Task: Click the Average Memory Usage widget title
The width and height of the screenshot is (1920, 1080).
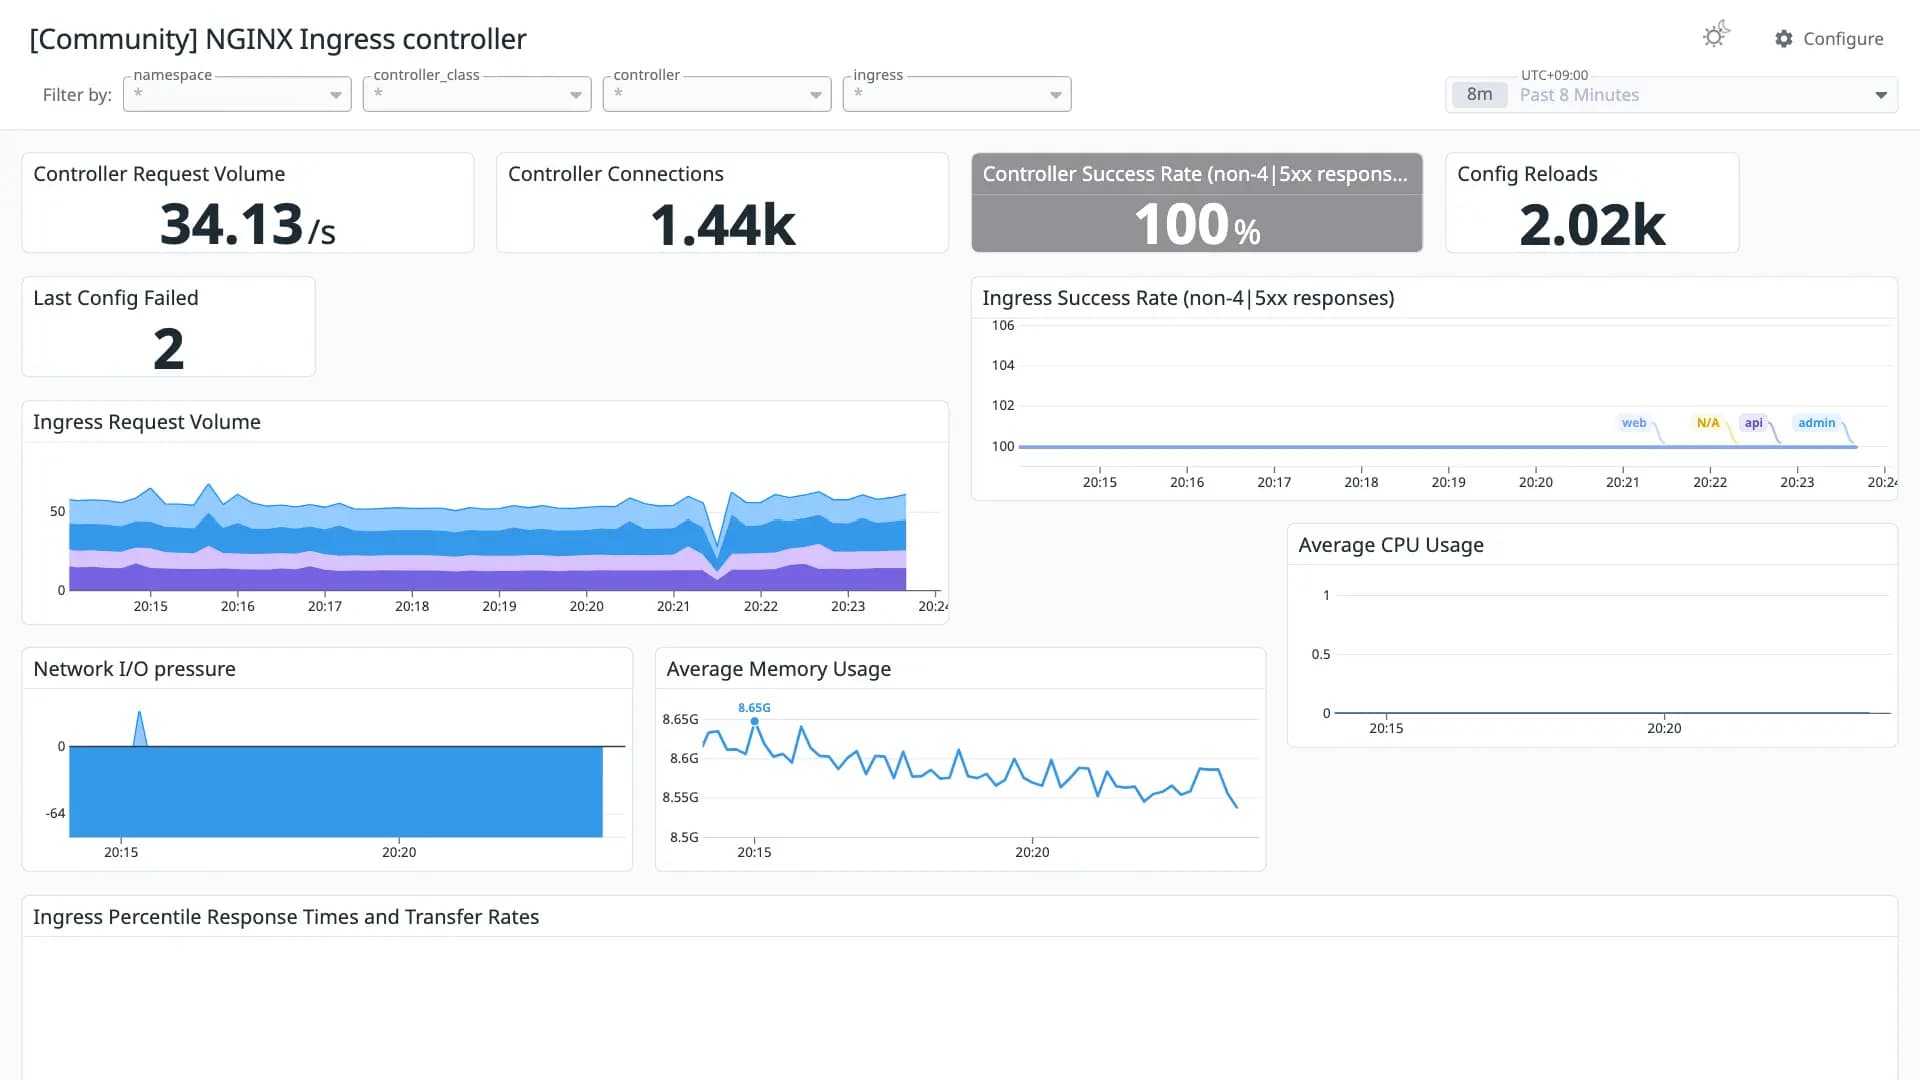Action: pyautogui.click(x=779, y=669)
